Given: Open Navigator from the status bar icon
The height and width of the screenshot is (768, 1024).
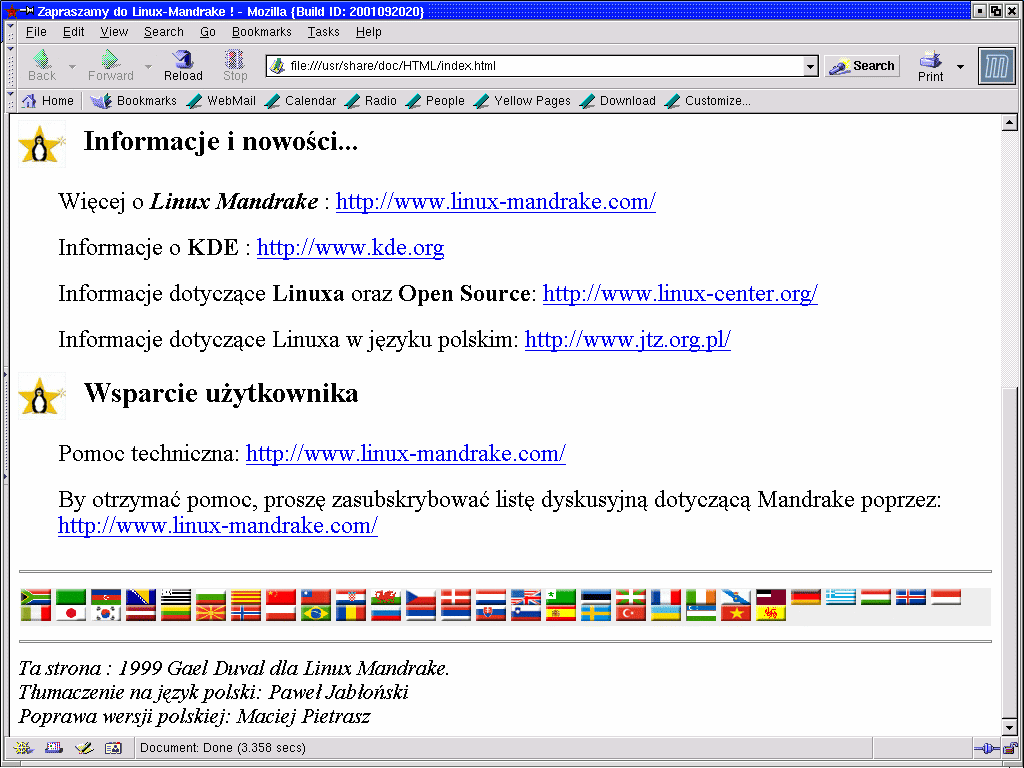Looking at the screenshot, I should click(24, 748).
